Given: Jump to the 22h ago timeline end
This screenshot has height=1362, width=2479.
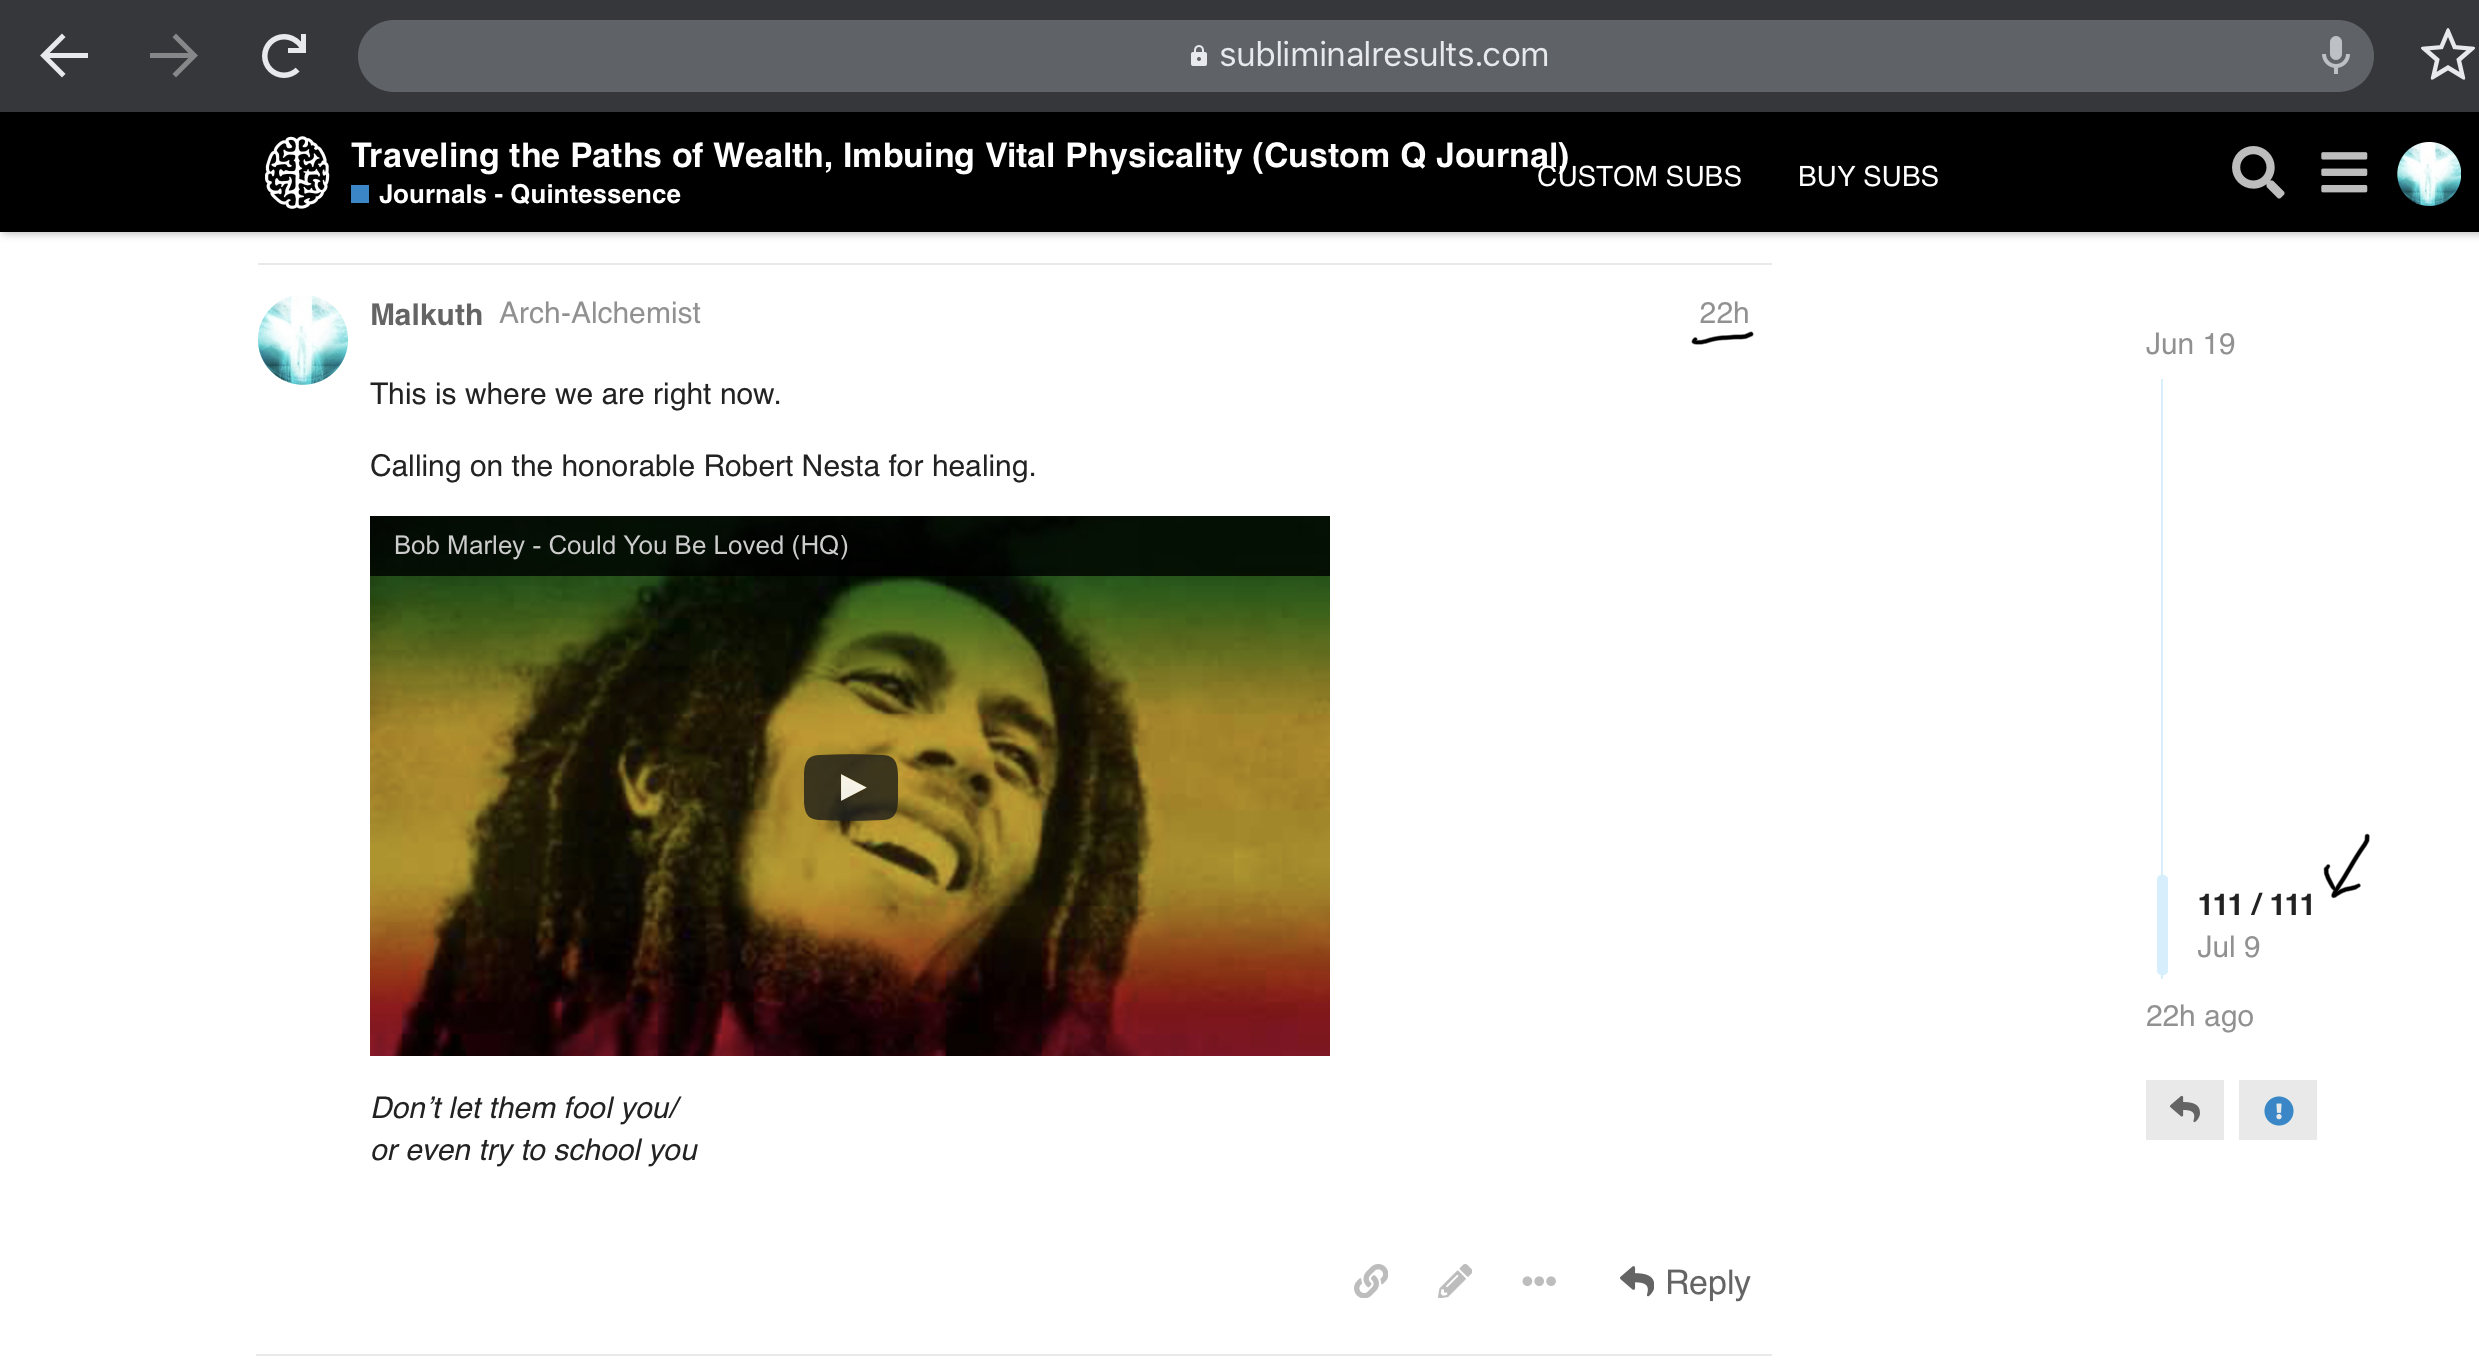Looking at the screenshot, I should (x=2199, y=1016).
